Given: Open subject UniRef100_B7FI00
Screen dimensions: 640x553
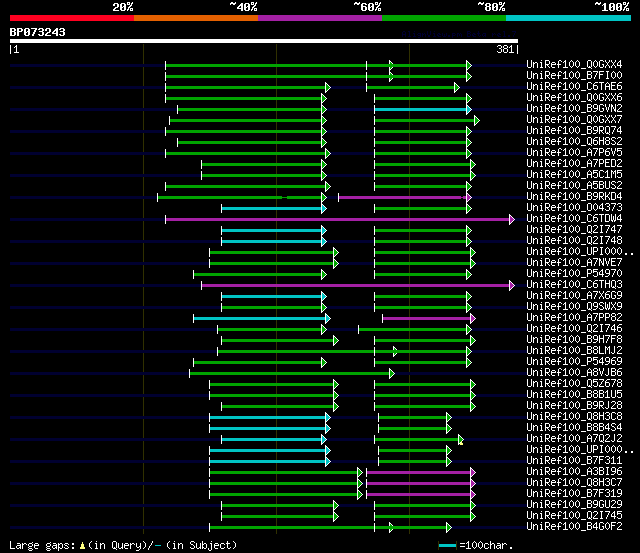Looking at the screenshot, I should (574, 75).
